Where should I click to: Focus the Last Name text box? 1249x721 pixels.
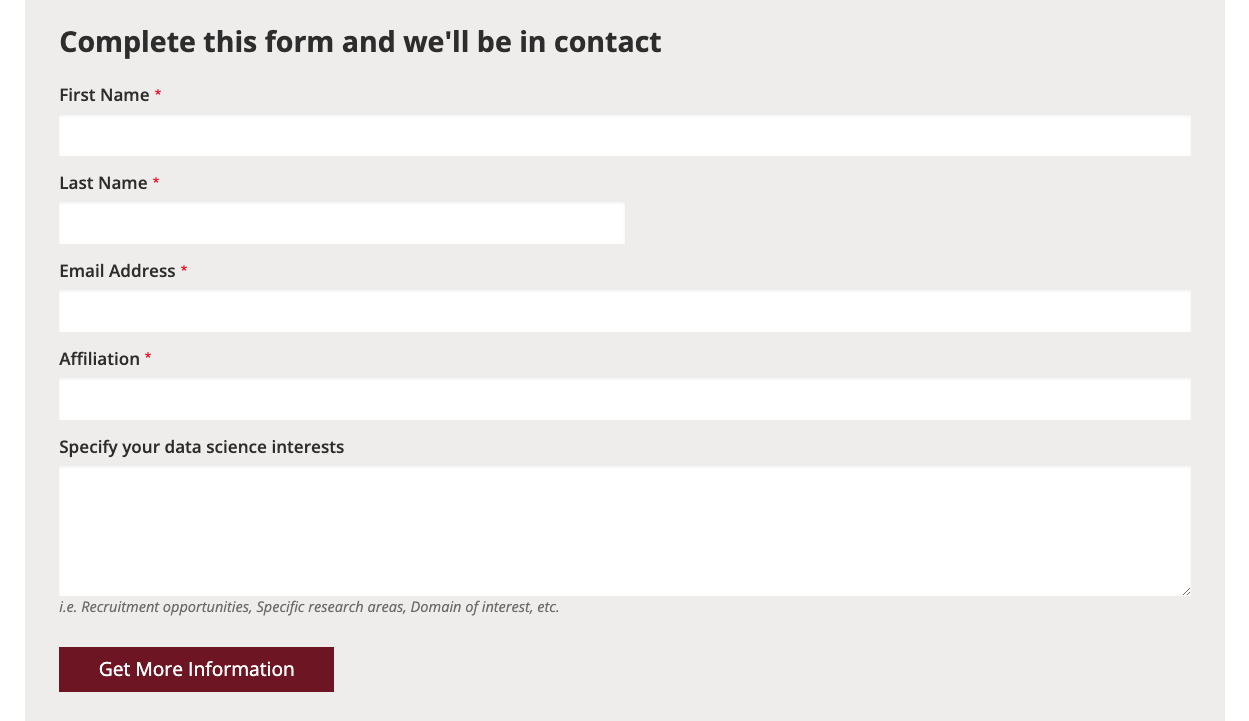pyautogui.click(x=341, y=224)
